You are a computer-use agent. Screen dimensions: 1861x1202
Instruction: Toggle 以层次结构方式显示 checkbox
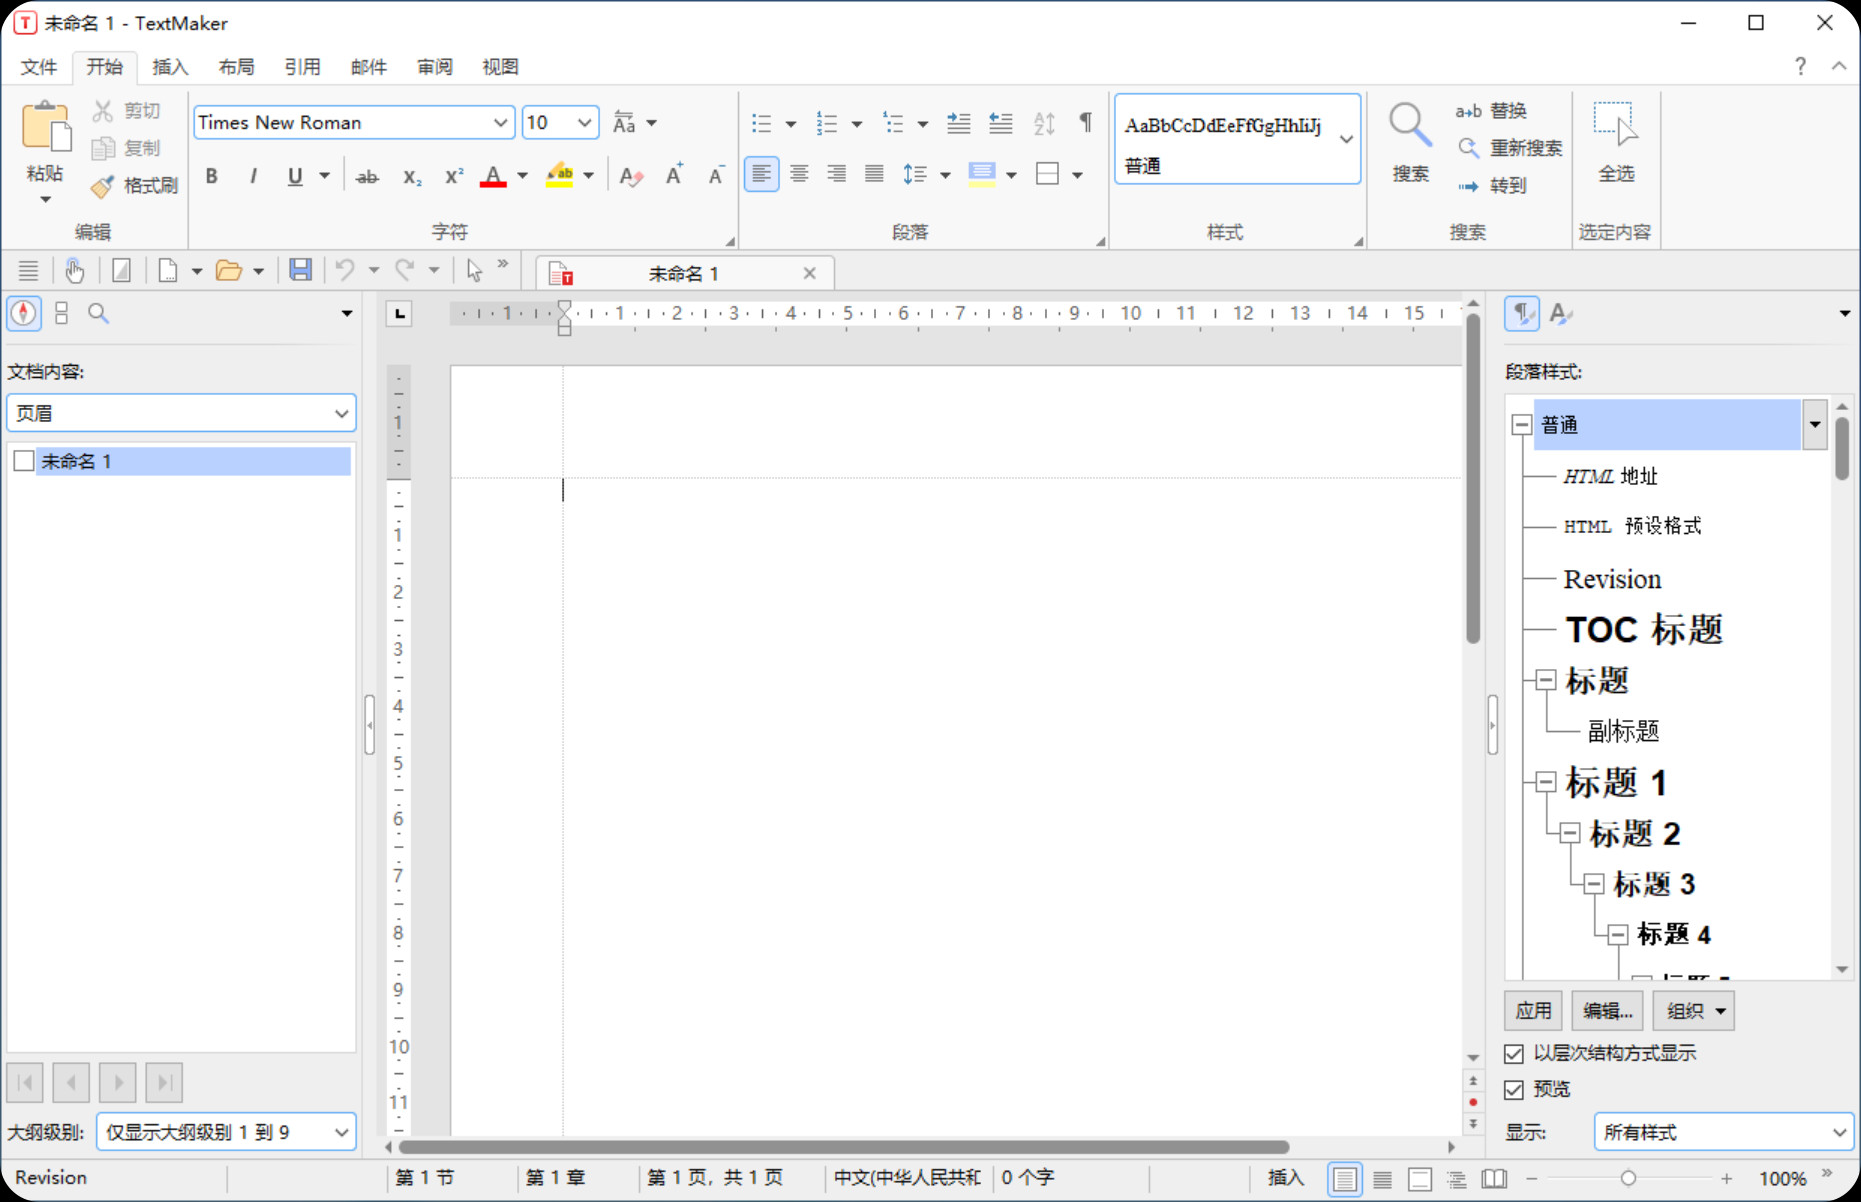pyautogui.click(x=1514, y=1054)
